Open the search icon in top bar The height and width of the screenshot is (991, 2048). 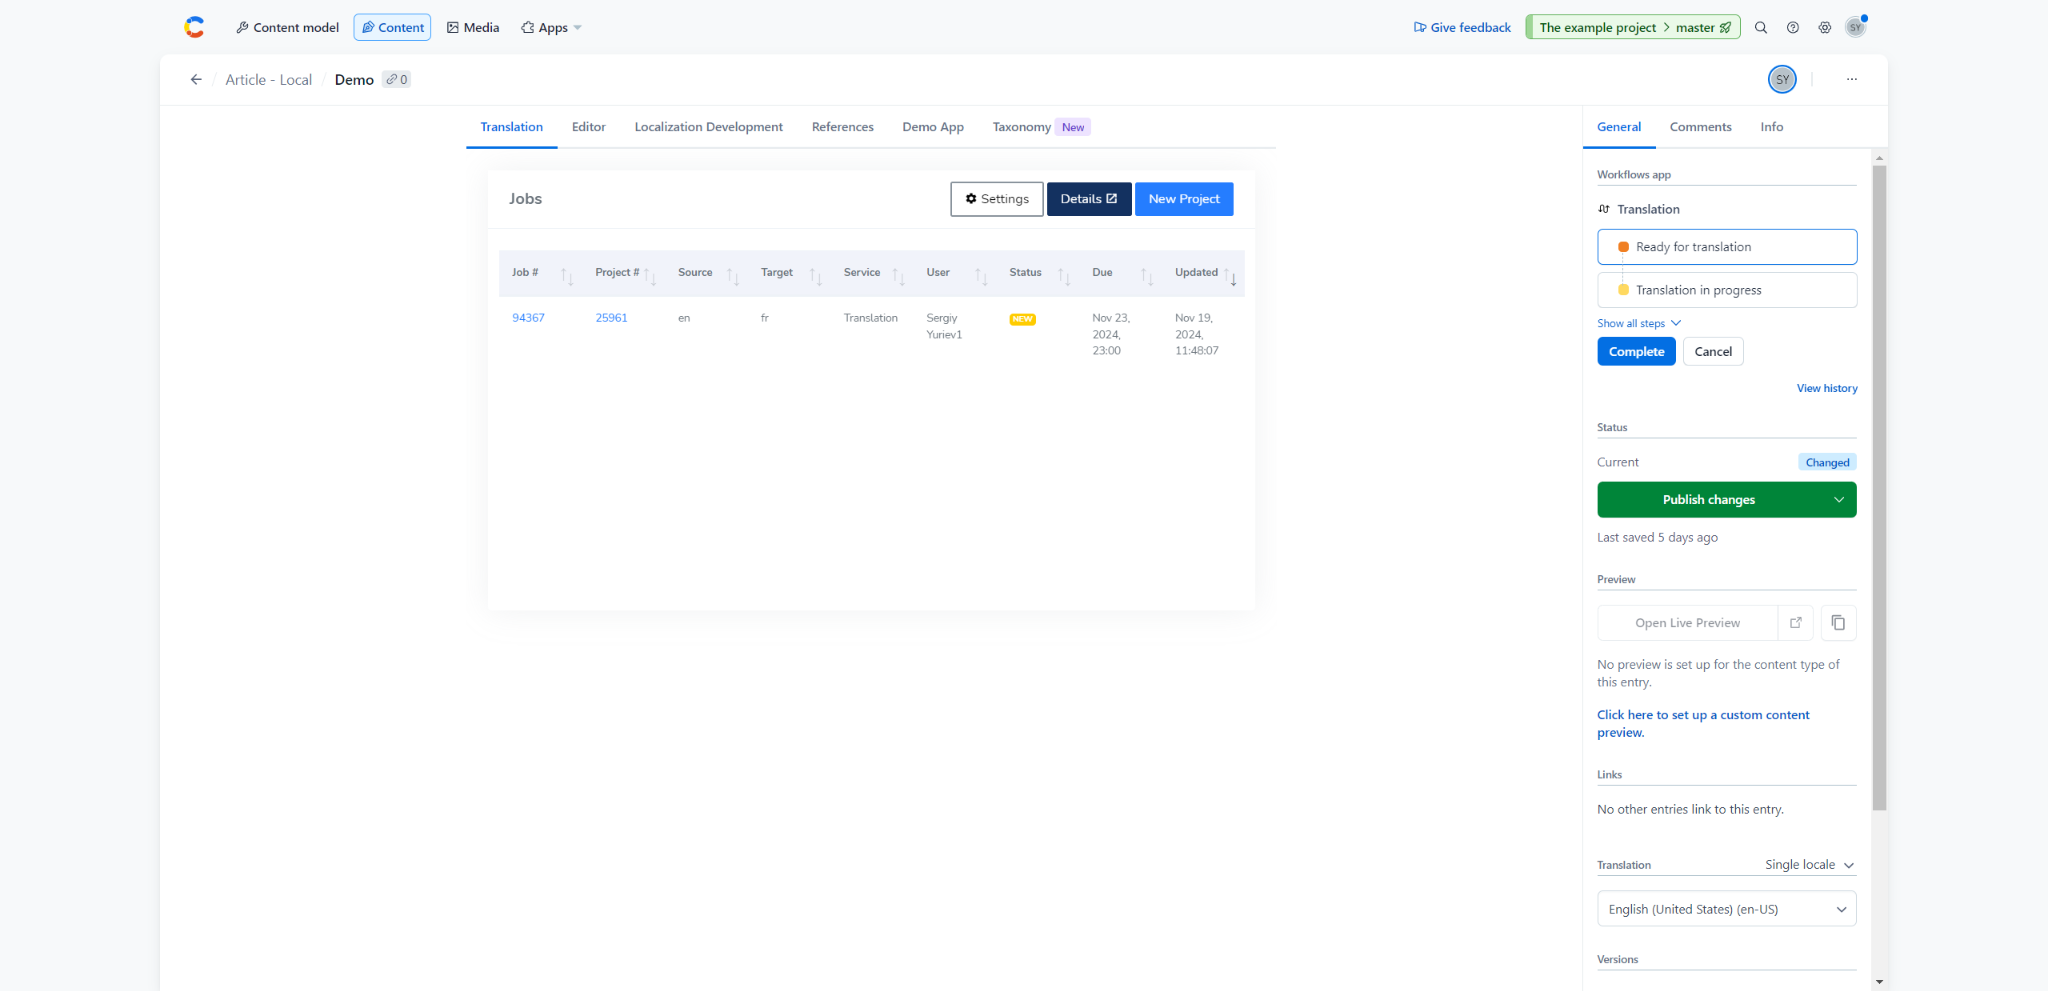pos(1761,28)
